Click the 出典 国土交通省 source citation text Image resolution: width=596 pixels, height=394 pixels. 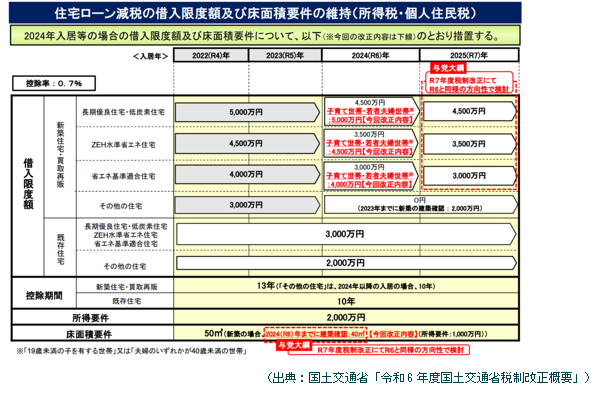click(427, 378)
